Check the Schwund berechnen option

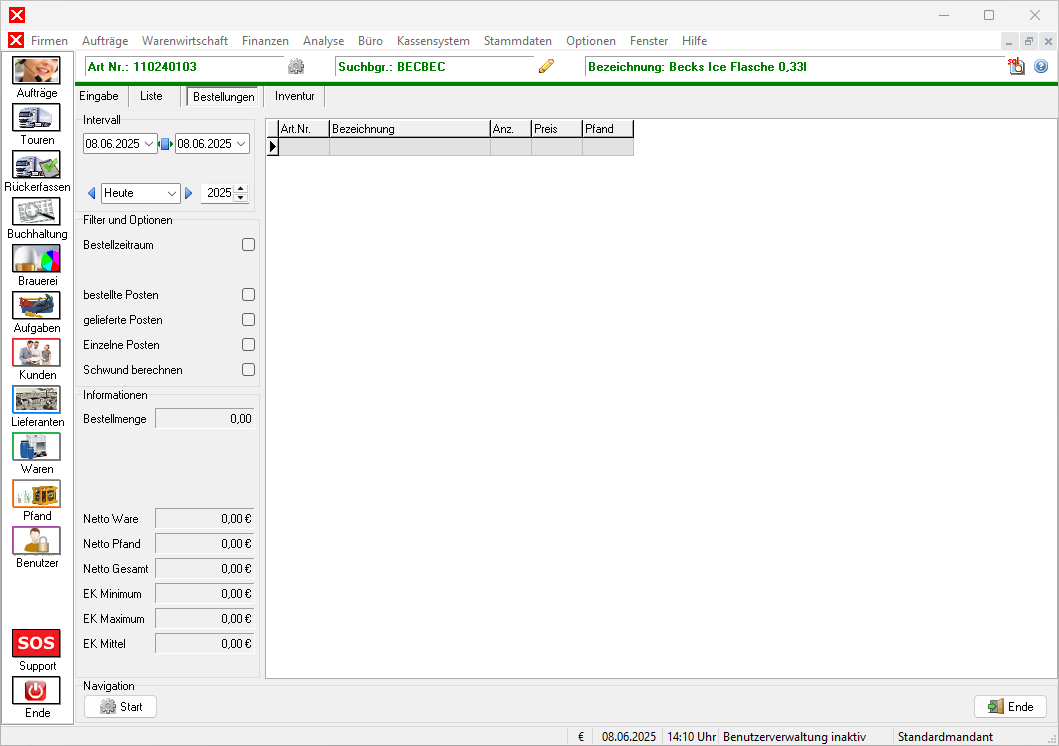(x=248, y=370)
